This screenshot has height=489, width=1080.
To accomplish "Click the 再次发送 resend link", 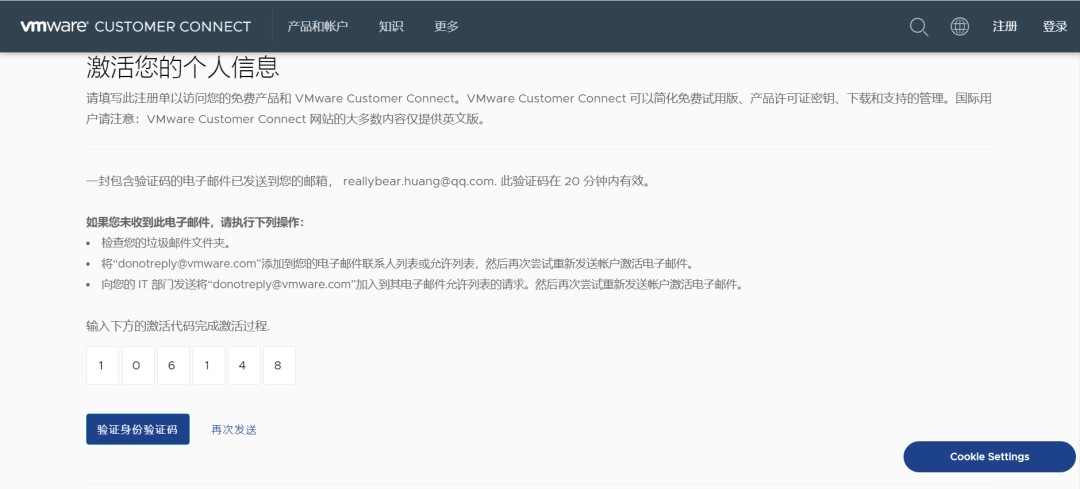I will pyautogui.click(x=234, y=430).
